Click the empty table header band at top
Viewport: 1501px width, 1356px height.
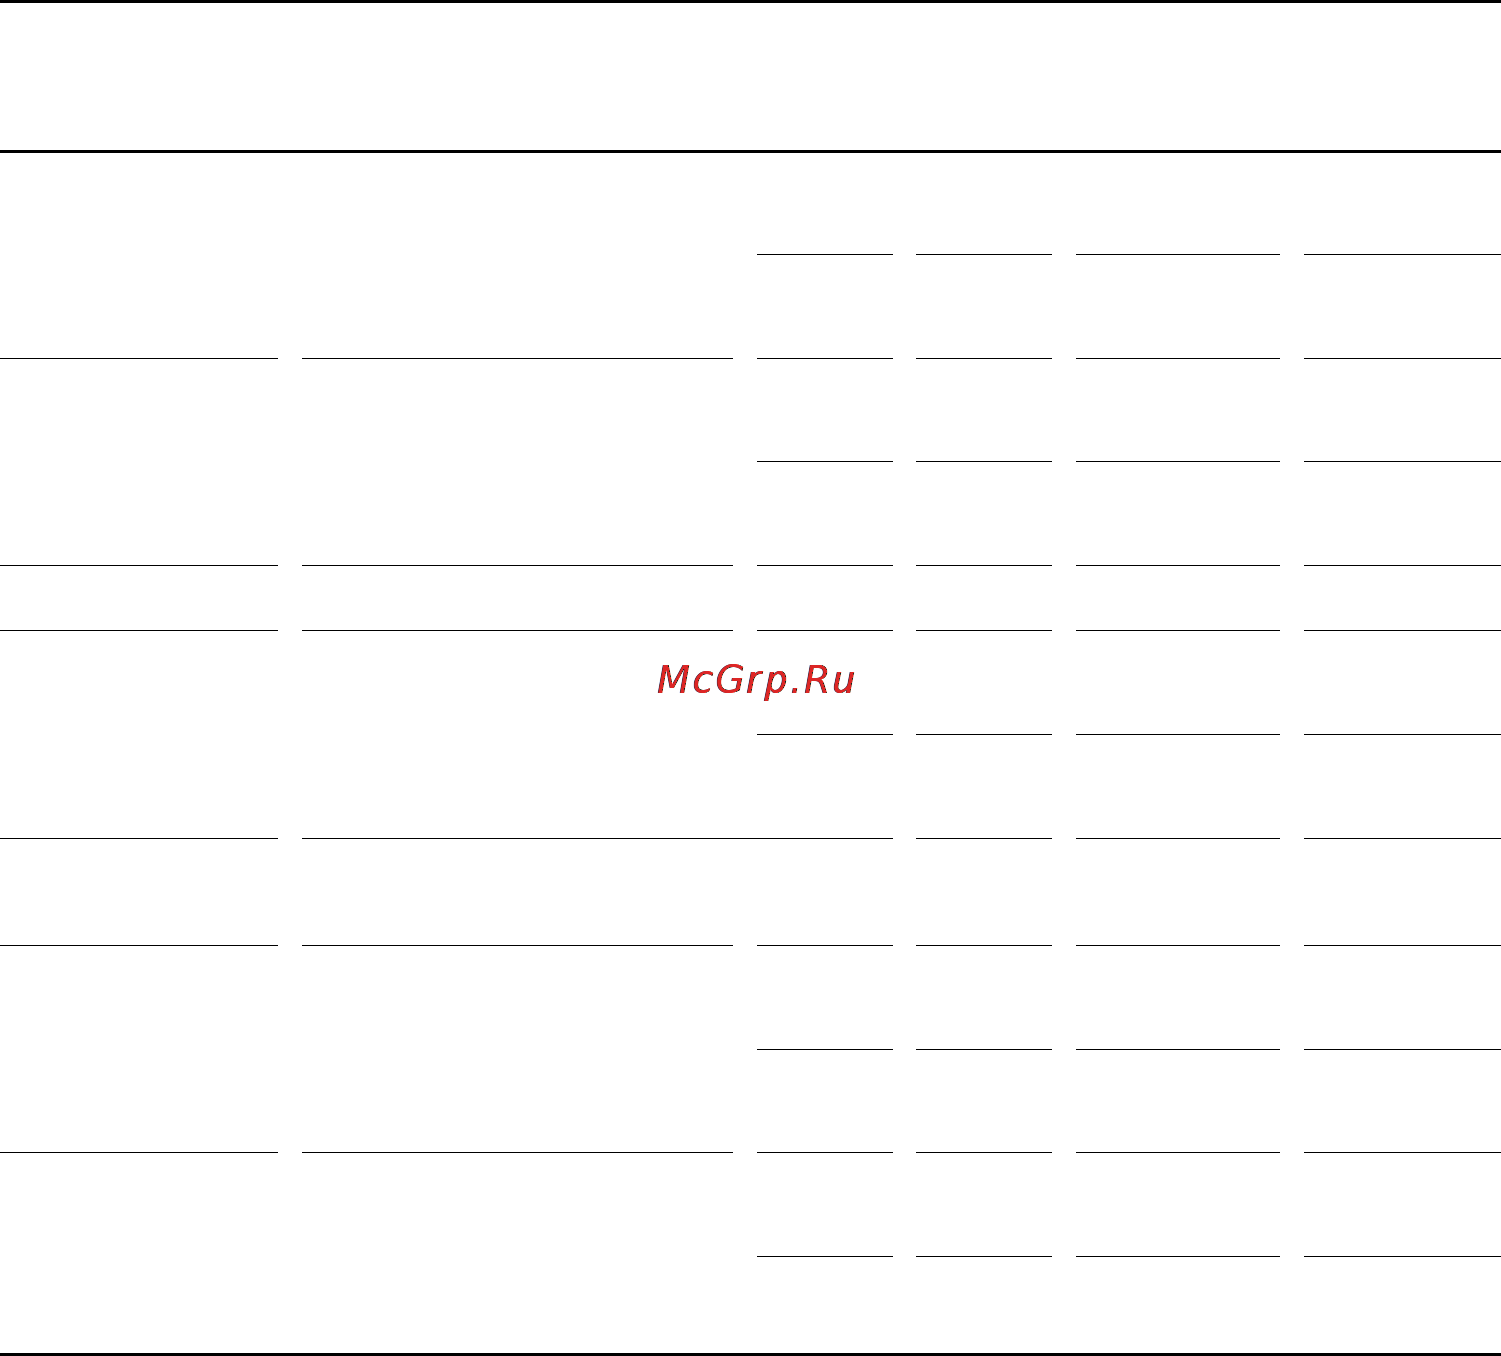pos(750,77)
